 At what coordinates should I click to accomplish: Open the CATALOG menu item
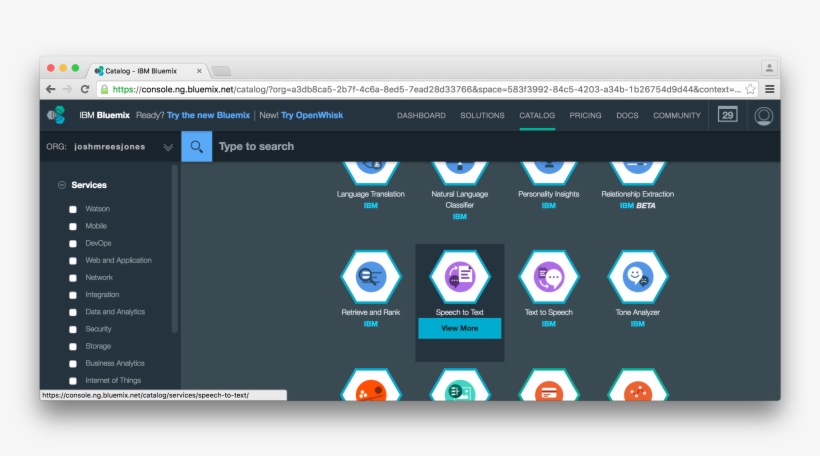[x=537, y=116]
